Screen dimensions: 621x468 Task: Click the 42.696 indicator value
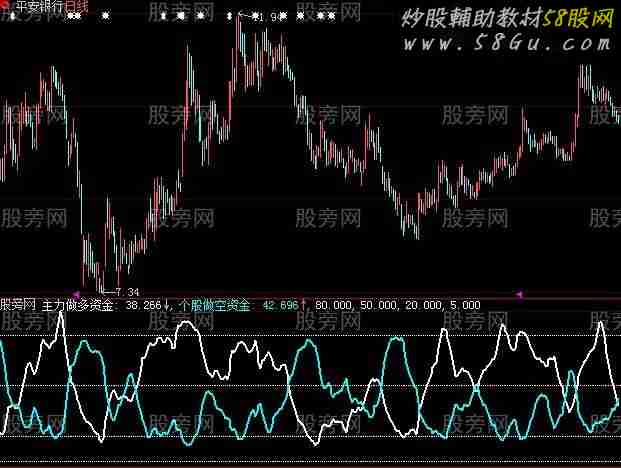[280, 305]
